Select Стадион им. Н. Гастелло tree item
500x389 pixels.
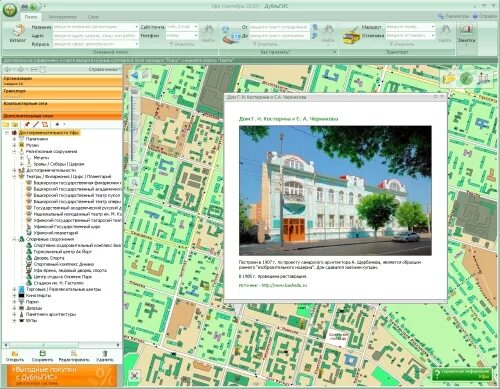tap(59, 283)
